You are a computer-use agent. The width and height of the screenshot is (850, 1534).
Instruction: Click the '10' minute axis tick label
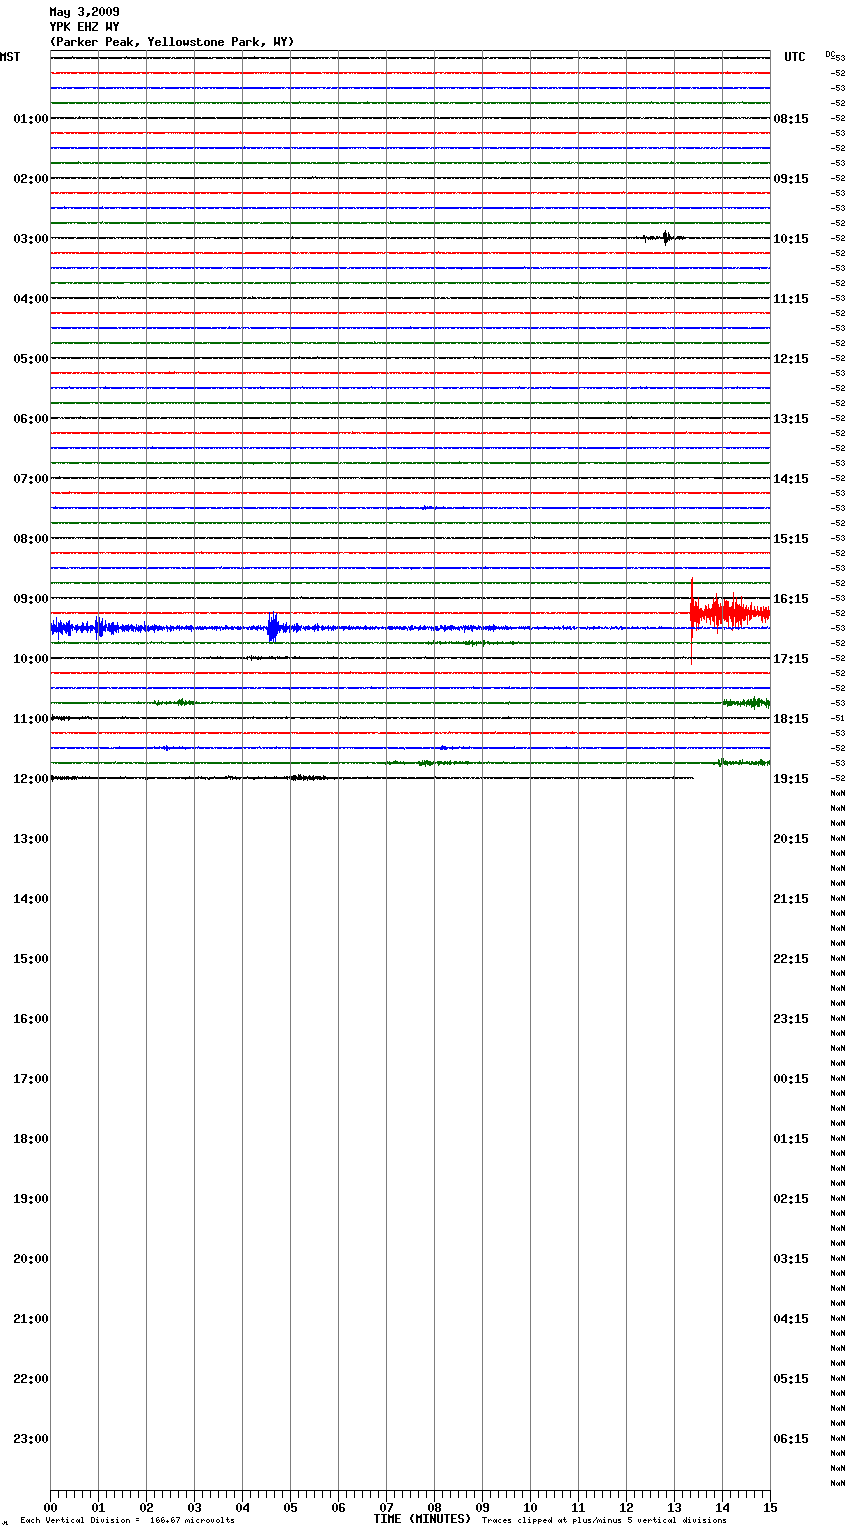530,1507
